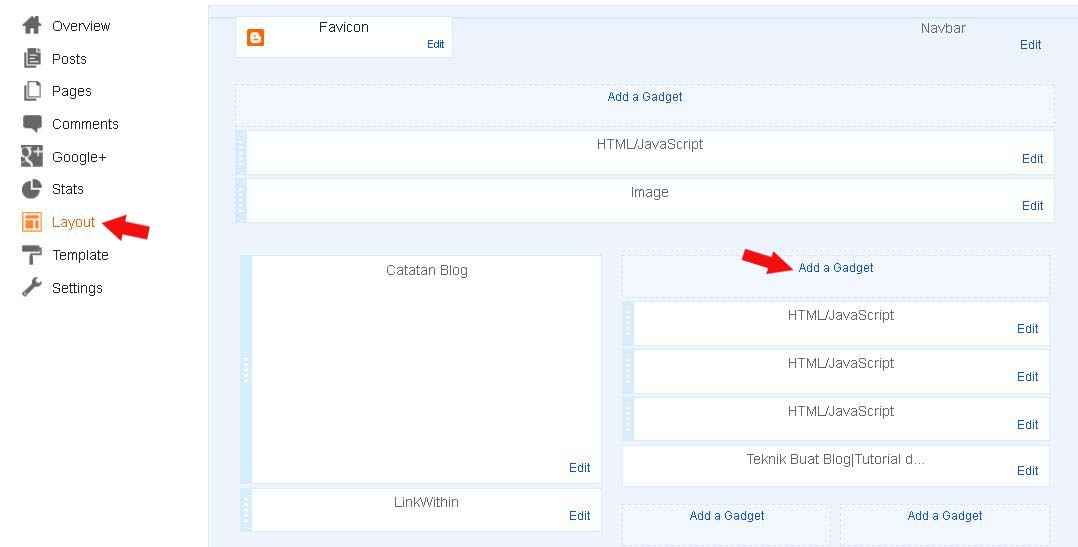
Task: Open the Overview menu item
Action: point(81,26)
